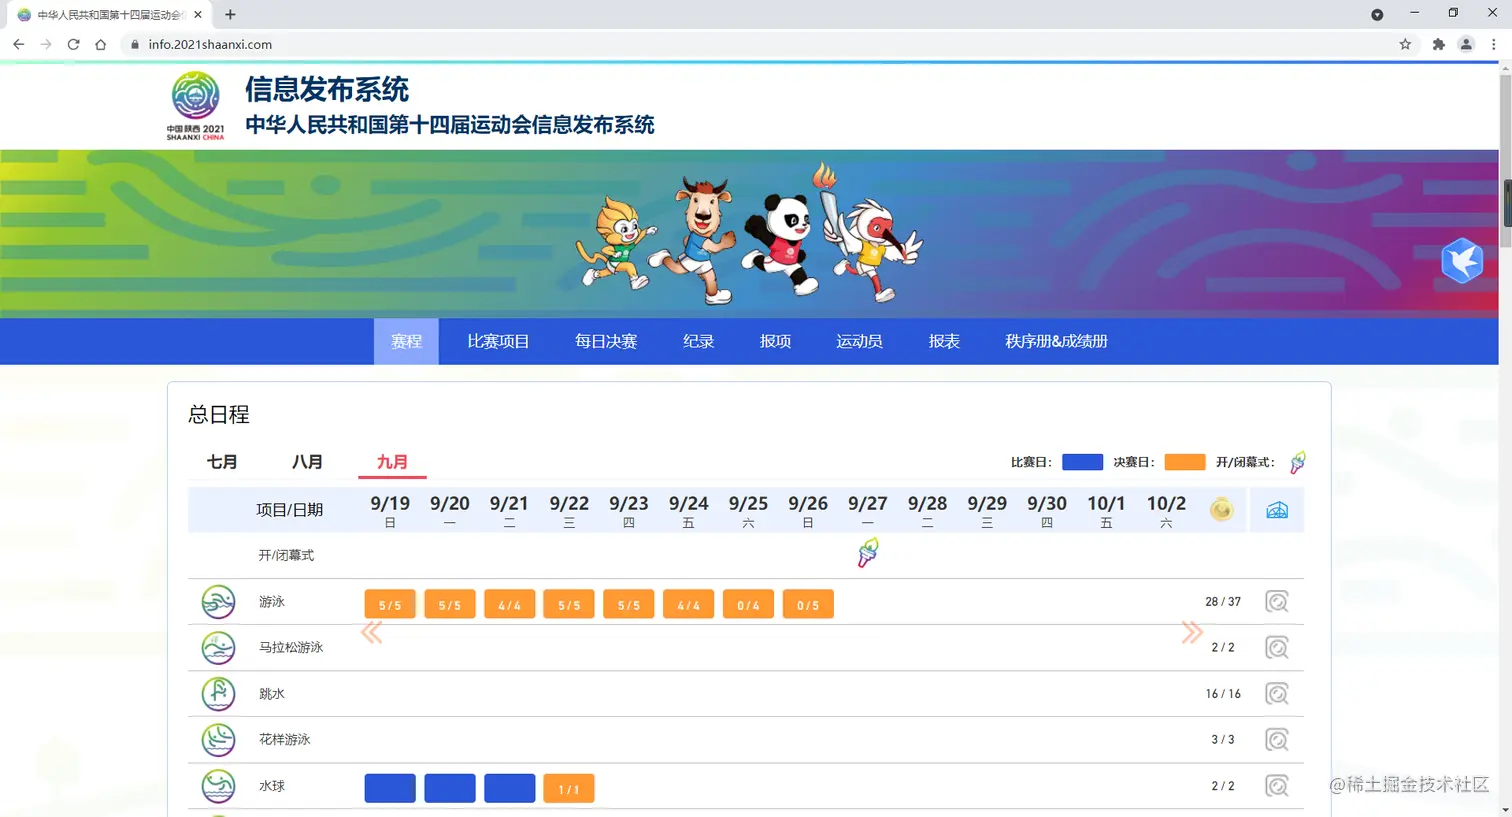Image resolution: width=1512 pixels, height=817 pixels.
Task: View details for 水球 row magnifier
Action: coord(1277,786)
